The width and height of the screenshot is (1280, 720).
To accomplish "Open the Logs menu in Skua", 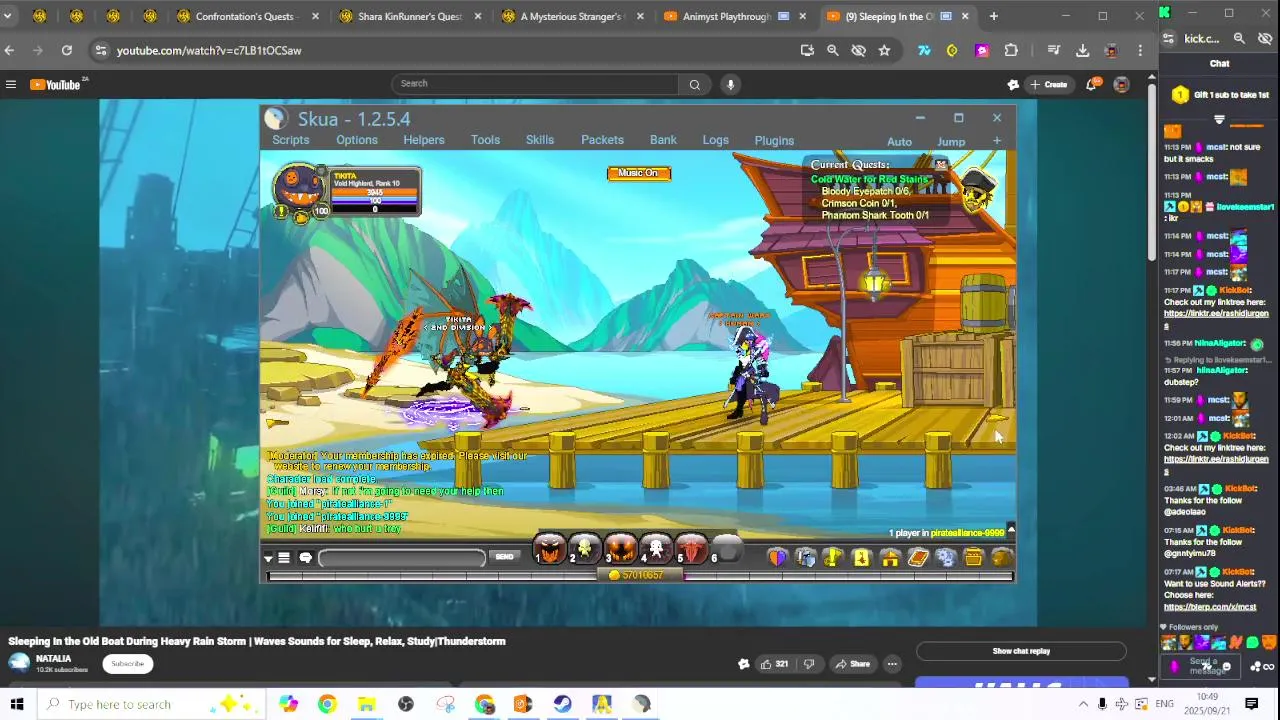I will click(x=715, y=140).
